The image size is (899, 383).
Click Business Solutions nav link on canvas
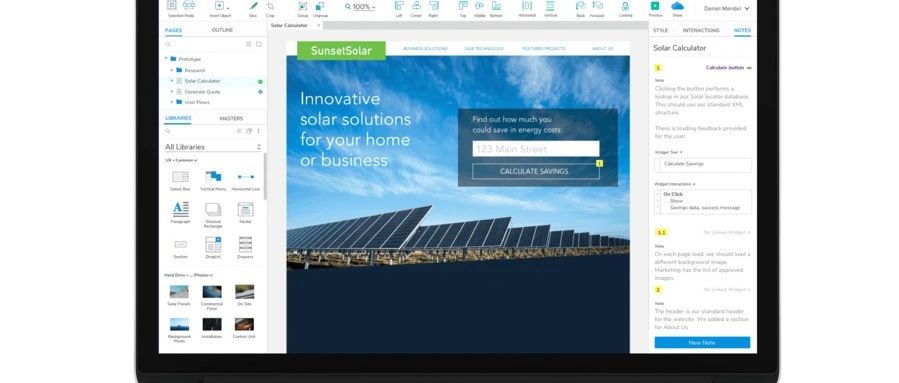coord(425,49)
